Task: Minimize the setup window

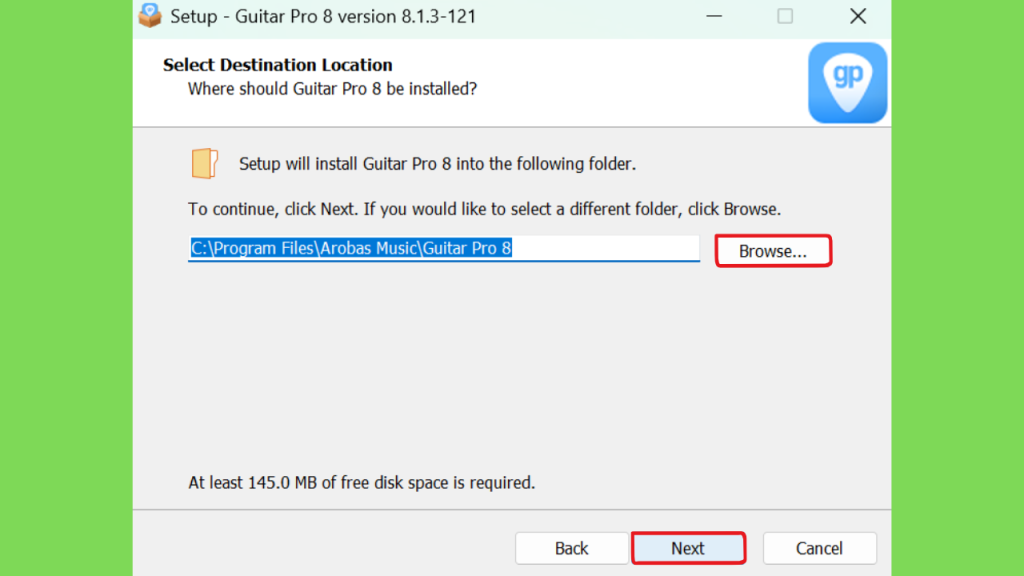Action: [x=714, y=16]
